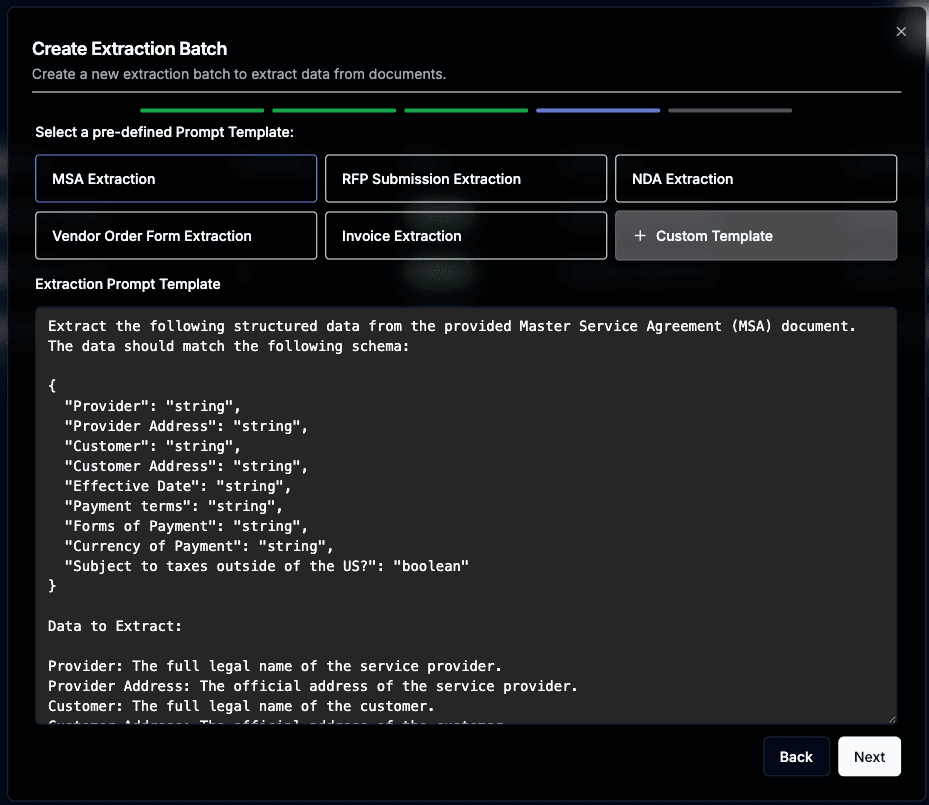Viewport: 929px width, 805px height.
Task: Select the RFP Submission Extraction template
Action: click(465, 178)
